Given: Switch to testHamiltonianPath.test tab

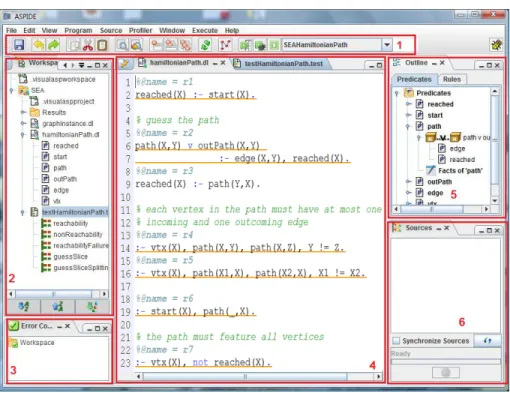Looking at the screenshot, I should pos(283,63).
